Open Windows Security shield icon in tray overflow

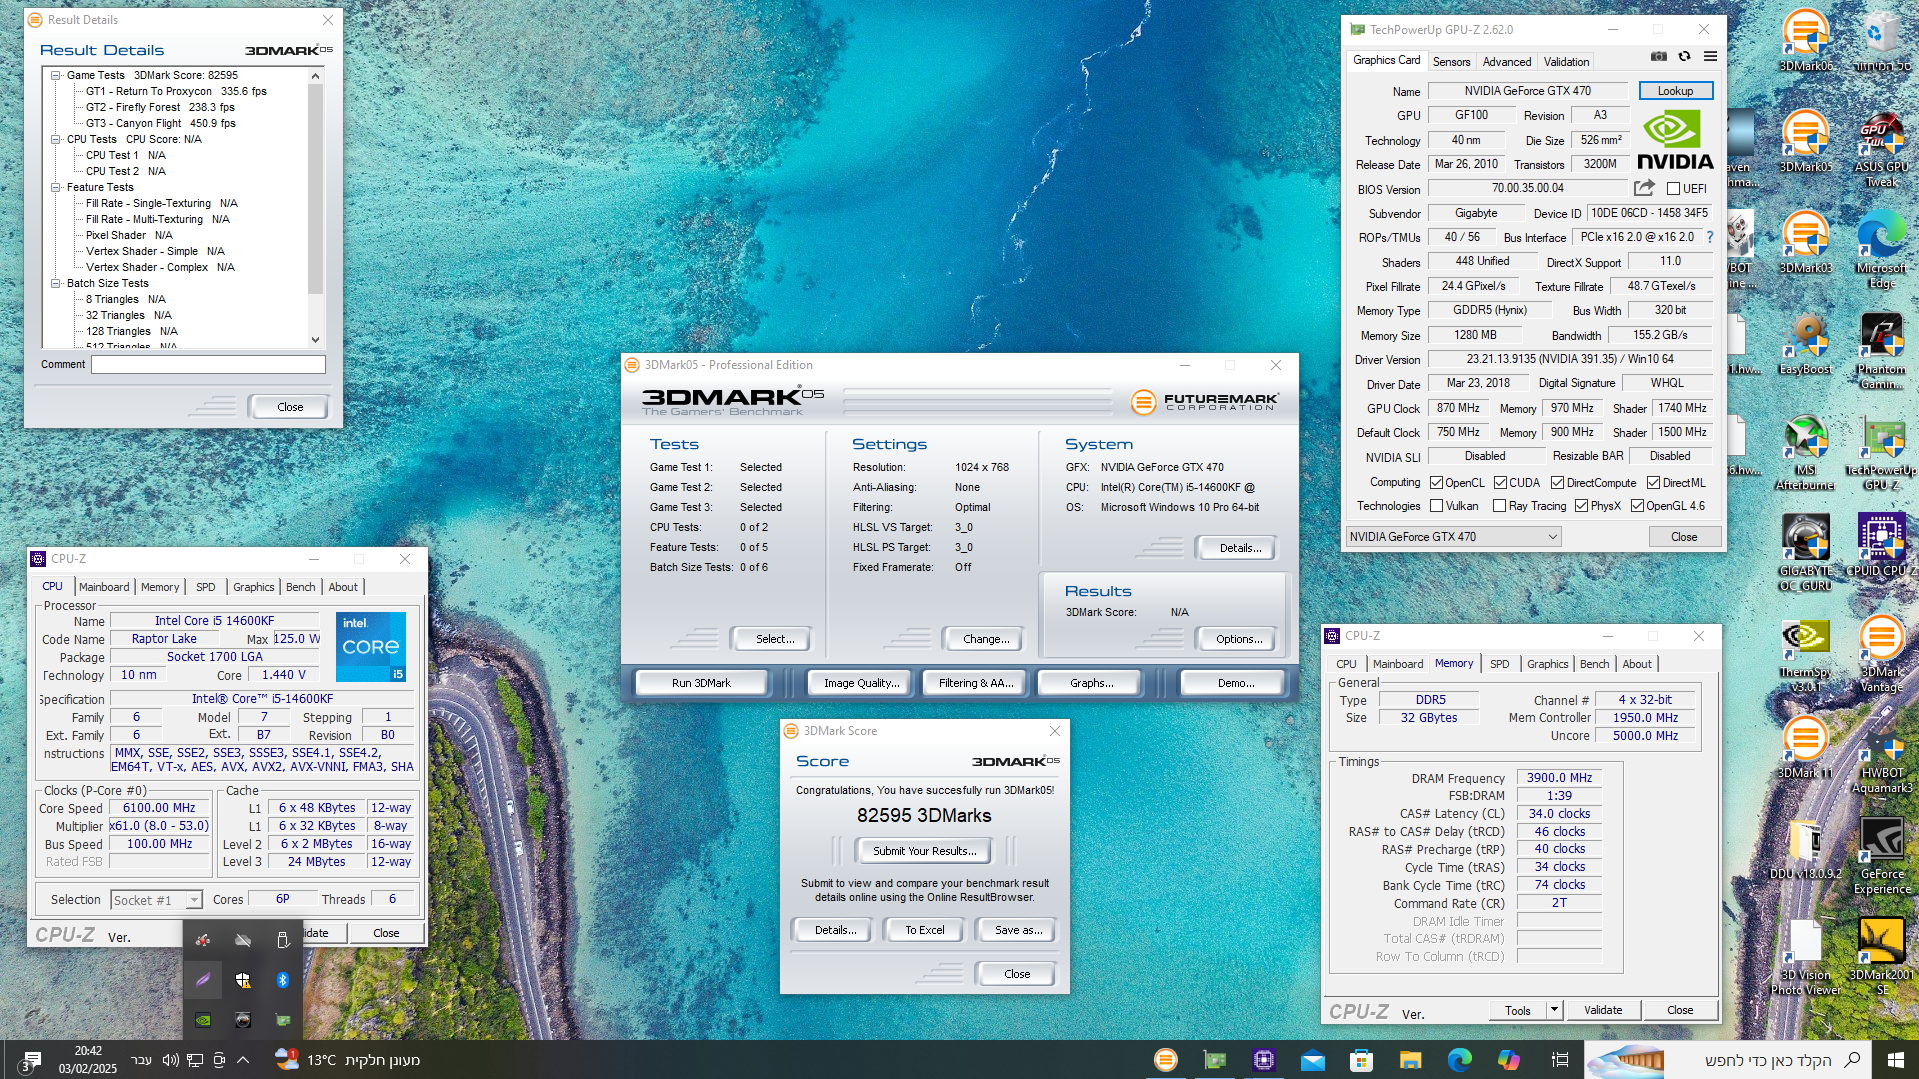(x=243, y=980)
